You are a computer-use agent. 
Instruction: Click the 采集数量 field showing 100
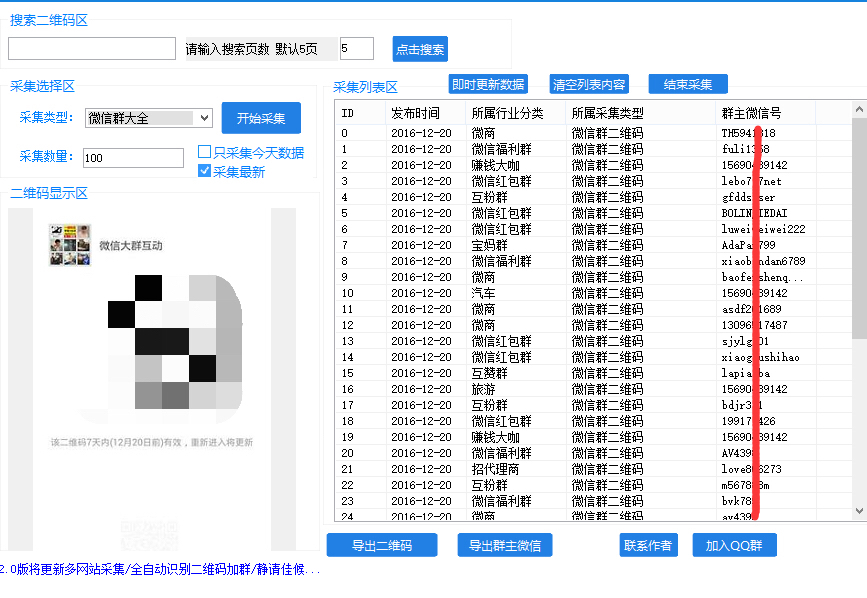[133, 158]
